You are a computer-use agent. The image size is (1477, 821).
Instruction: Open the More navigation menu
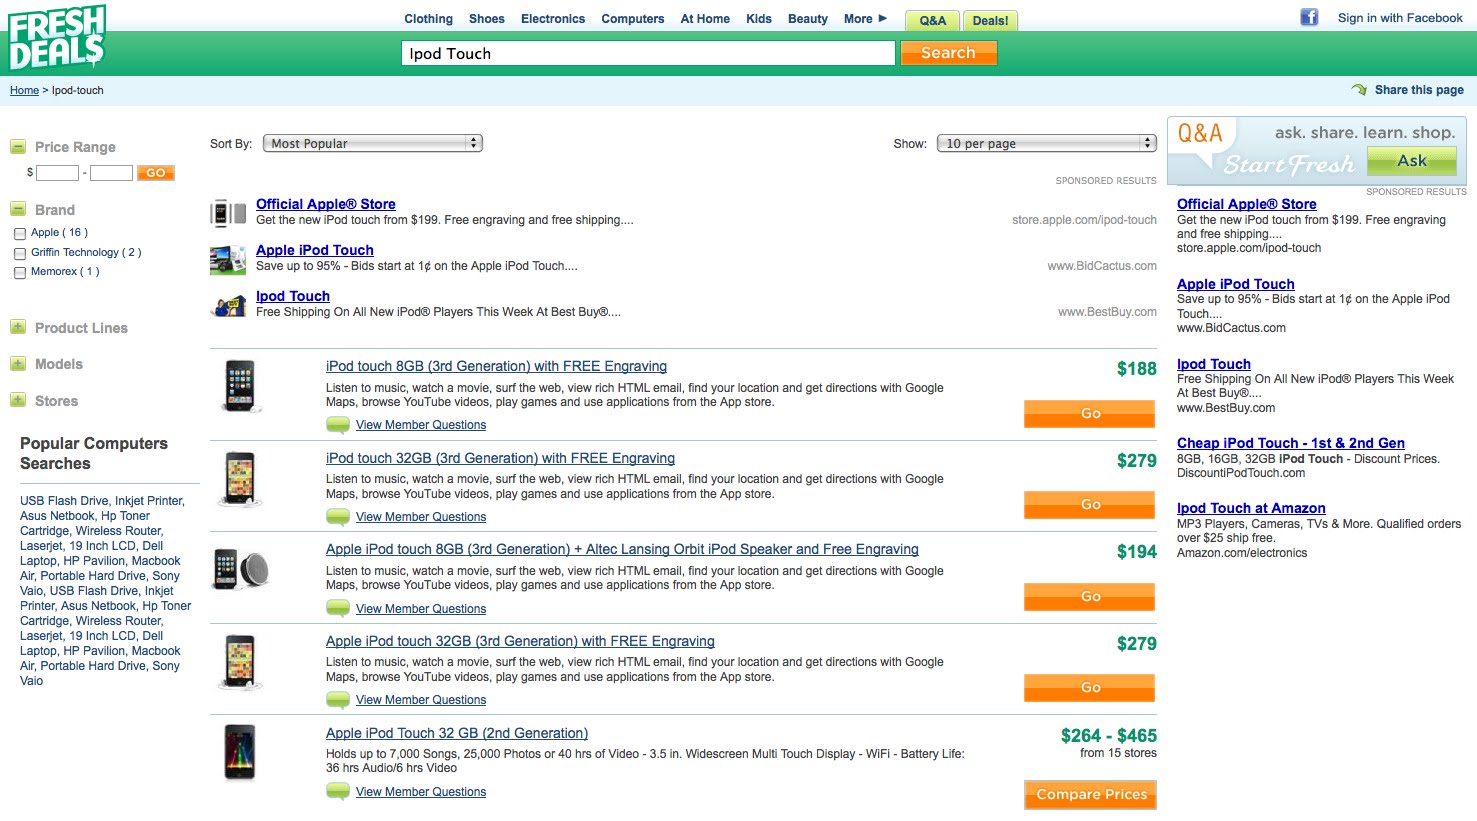point(865,19)
